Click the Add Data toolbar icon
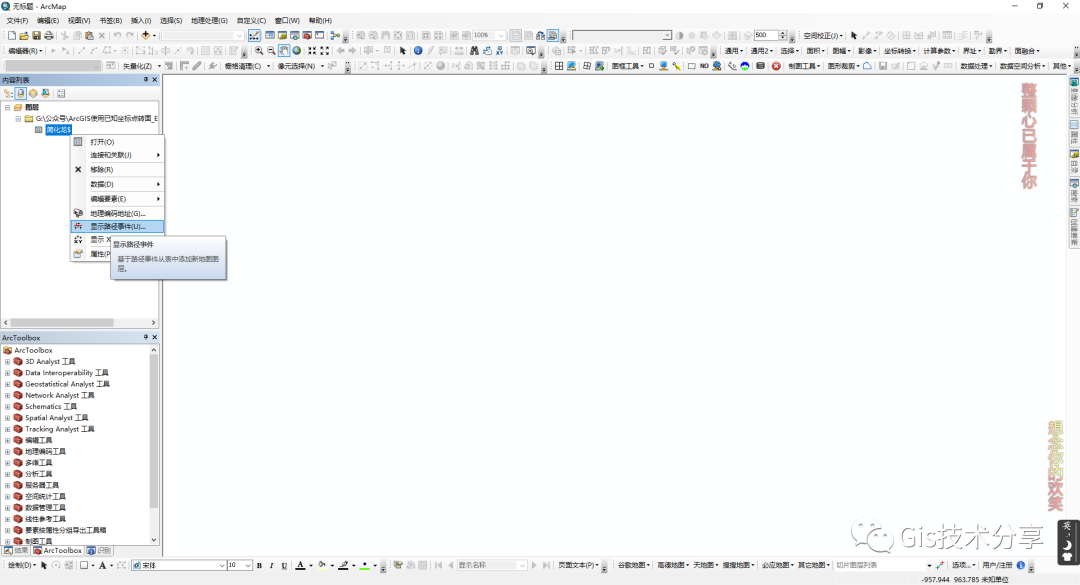The height and width of the screenshot is (585, 1080). pyautogui.click(x=146, y=35)
